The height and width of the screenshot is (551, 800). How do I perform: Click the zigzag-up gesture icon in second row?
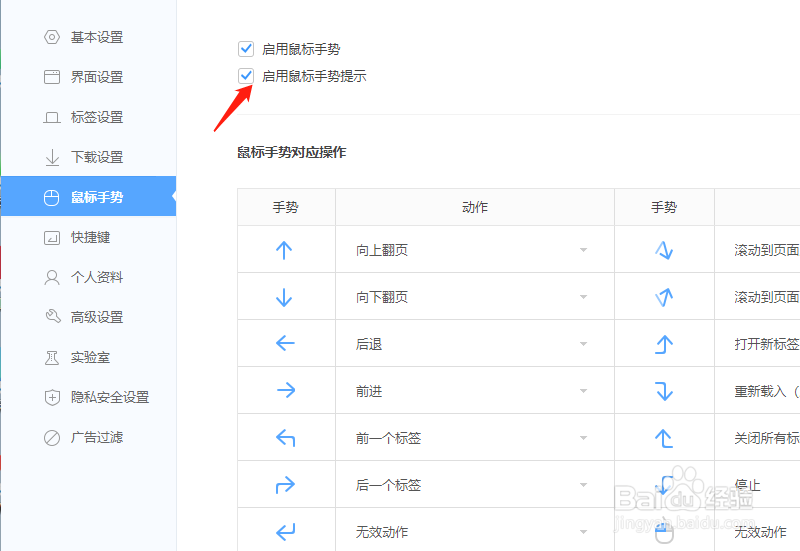pos(664,297)
